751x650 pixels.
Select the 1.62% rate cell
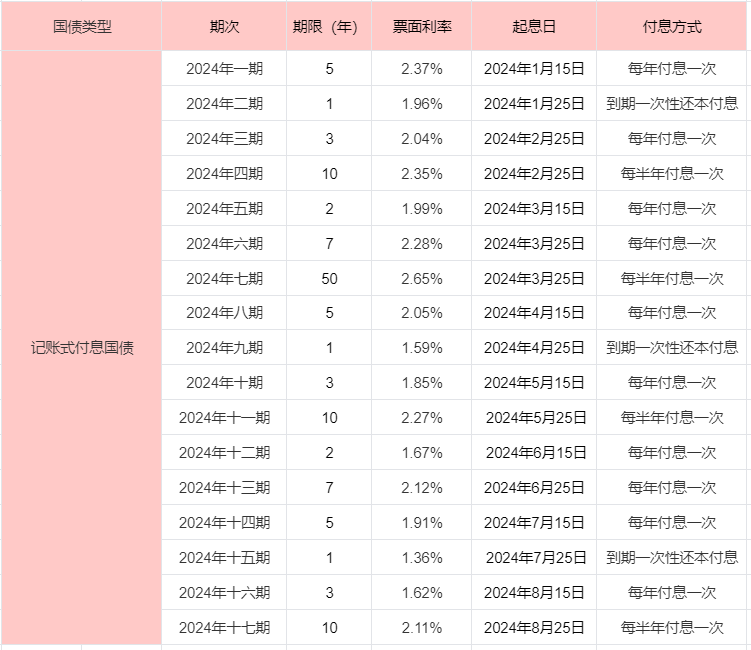421,592
